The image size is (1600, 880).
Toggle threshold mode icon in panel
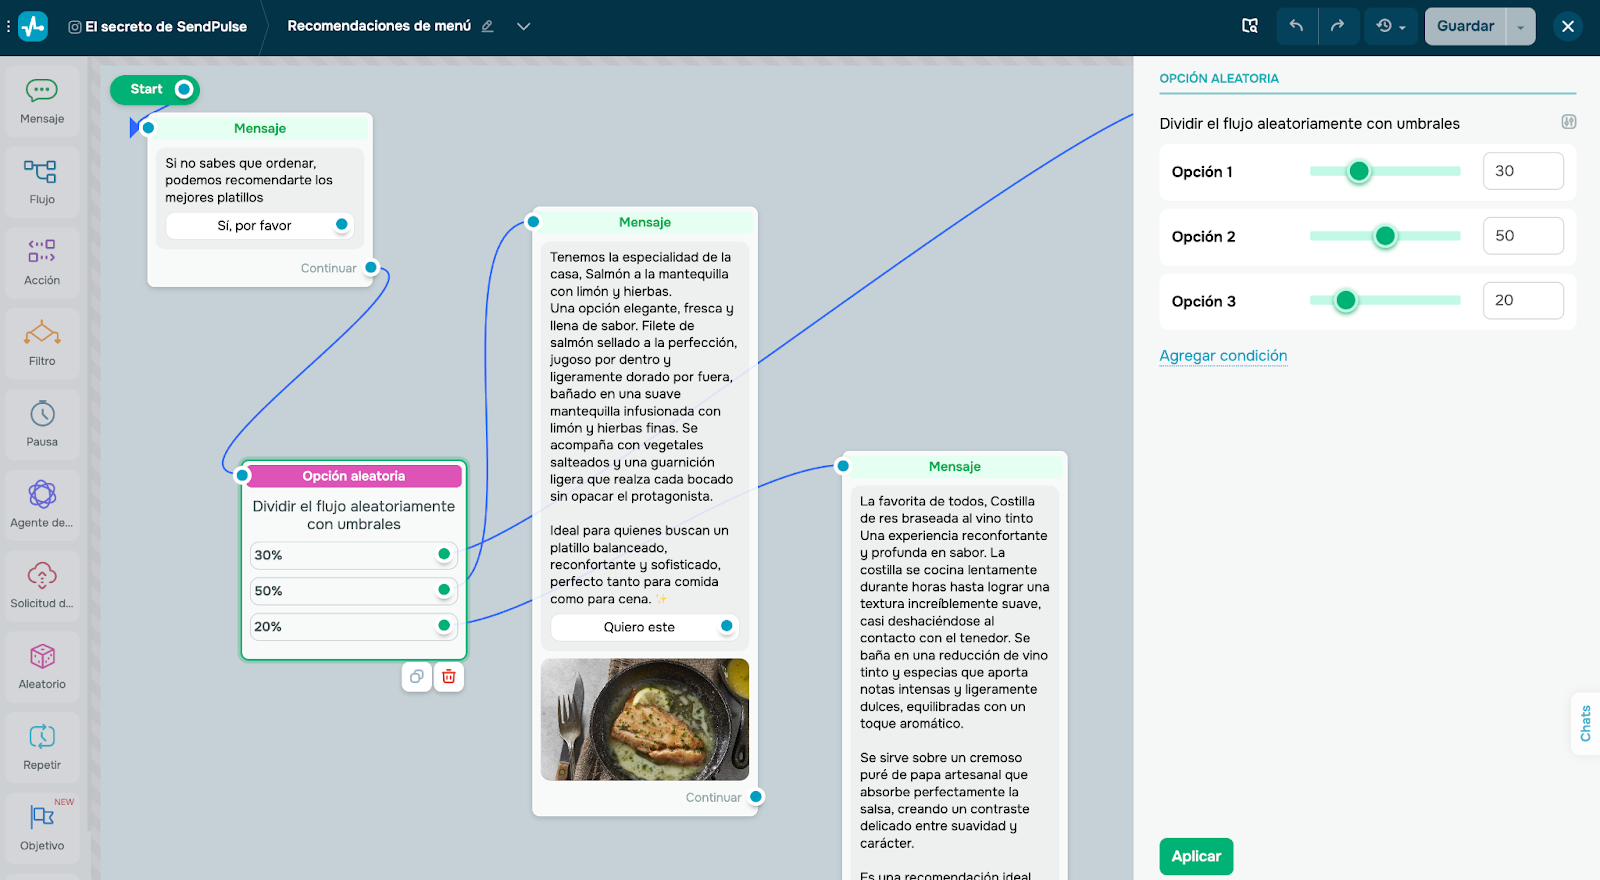click(1569, 122)
